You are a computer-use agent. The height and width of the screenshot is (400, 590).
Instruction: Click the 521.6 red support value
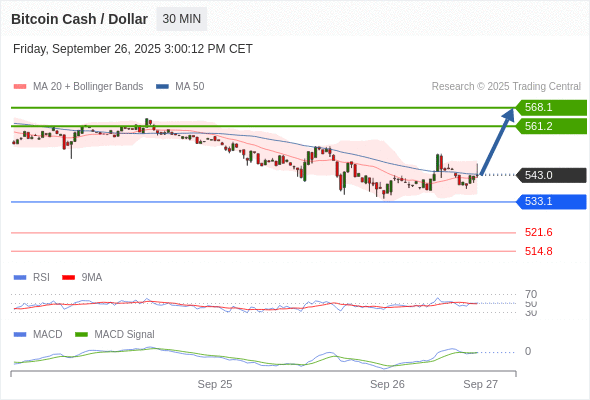[538, 233]
